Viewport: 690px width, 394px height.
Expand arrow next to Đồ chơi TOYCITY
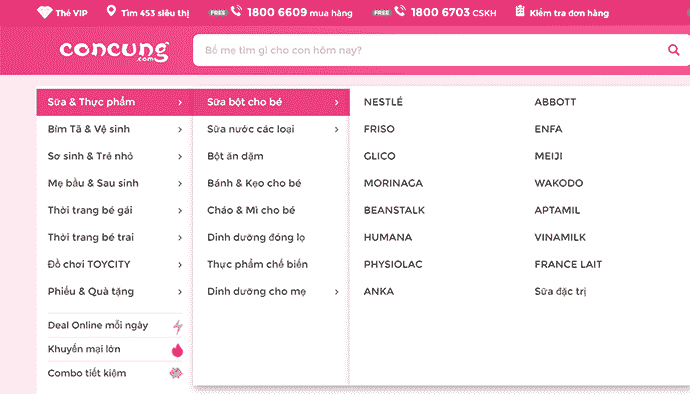click(x=180, y=265)
